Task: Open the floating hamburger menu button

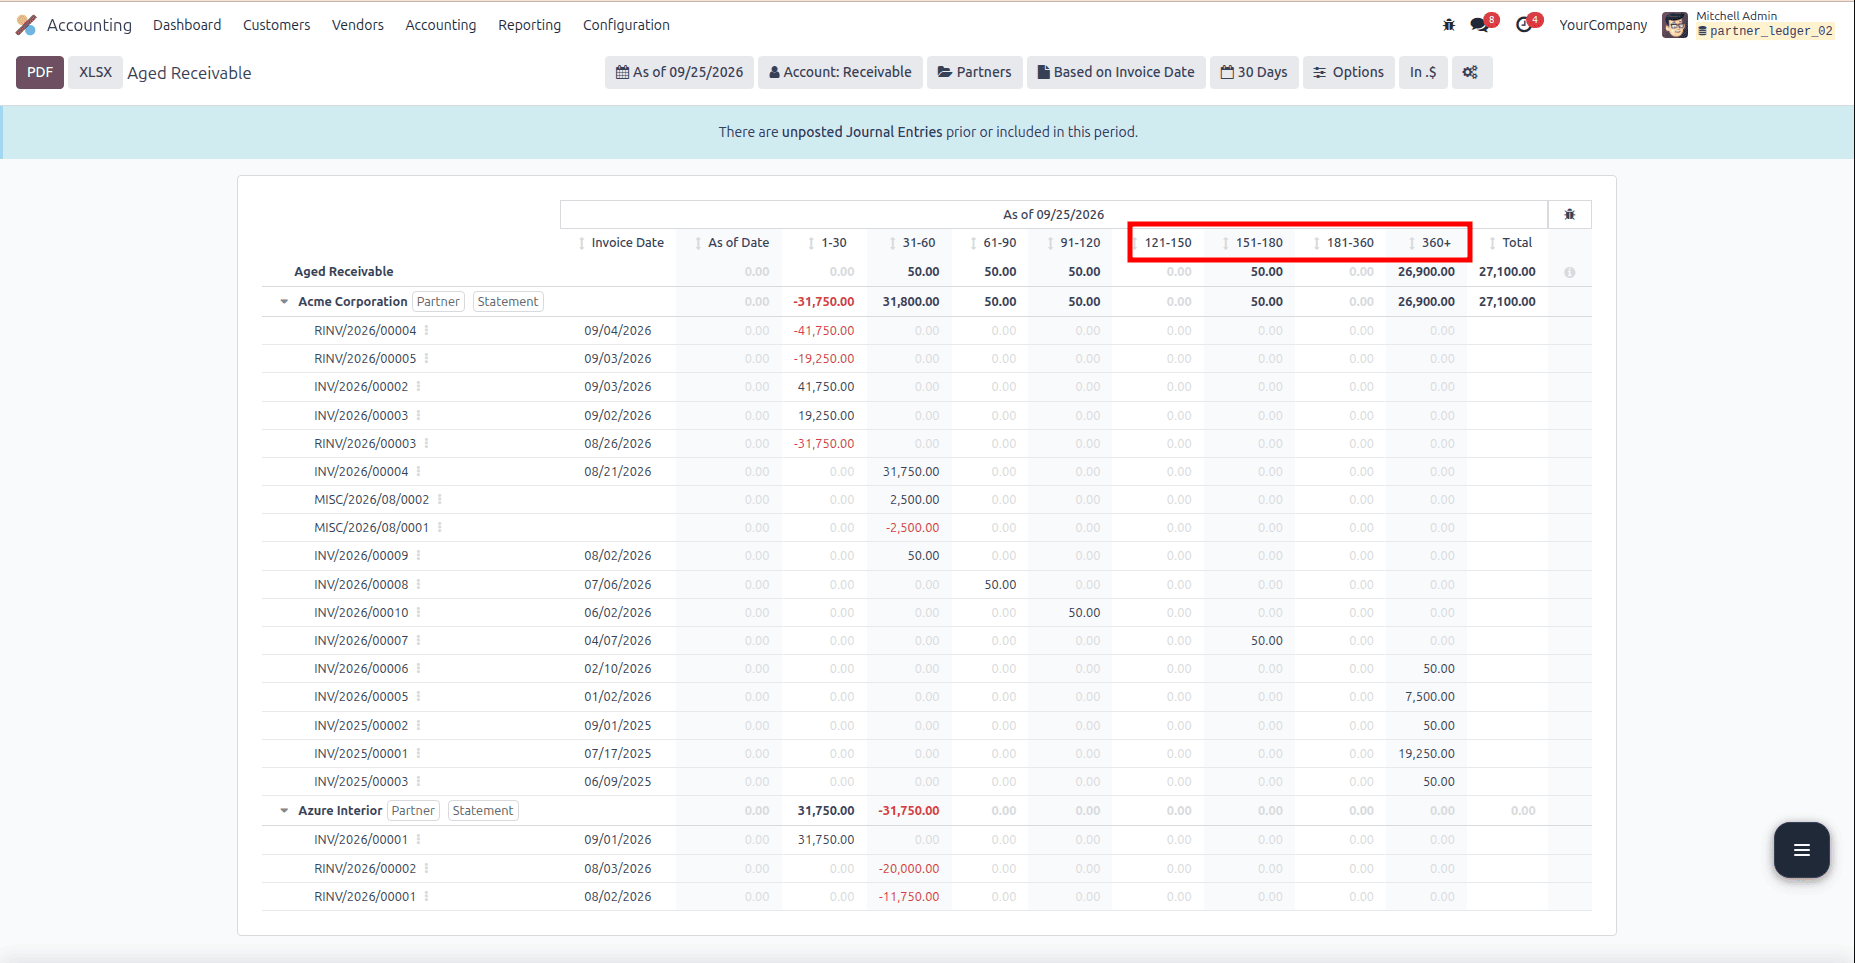Action: (x=1802, y=850)
